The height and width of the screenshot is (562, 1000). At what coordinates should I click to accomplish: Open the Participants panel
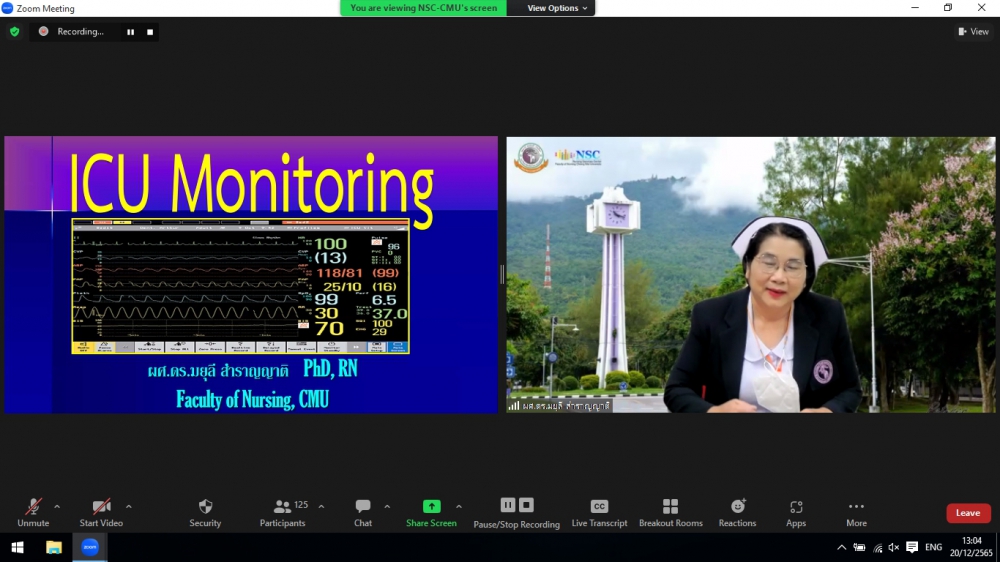pyautogui.click(x=283, y=512)
